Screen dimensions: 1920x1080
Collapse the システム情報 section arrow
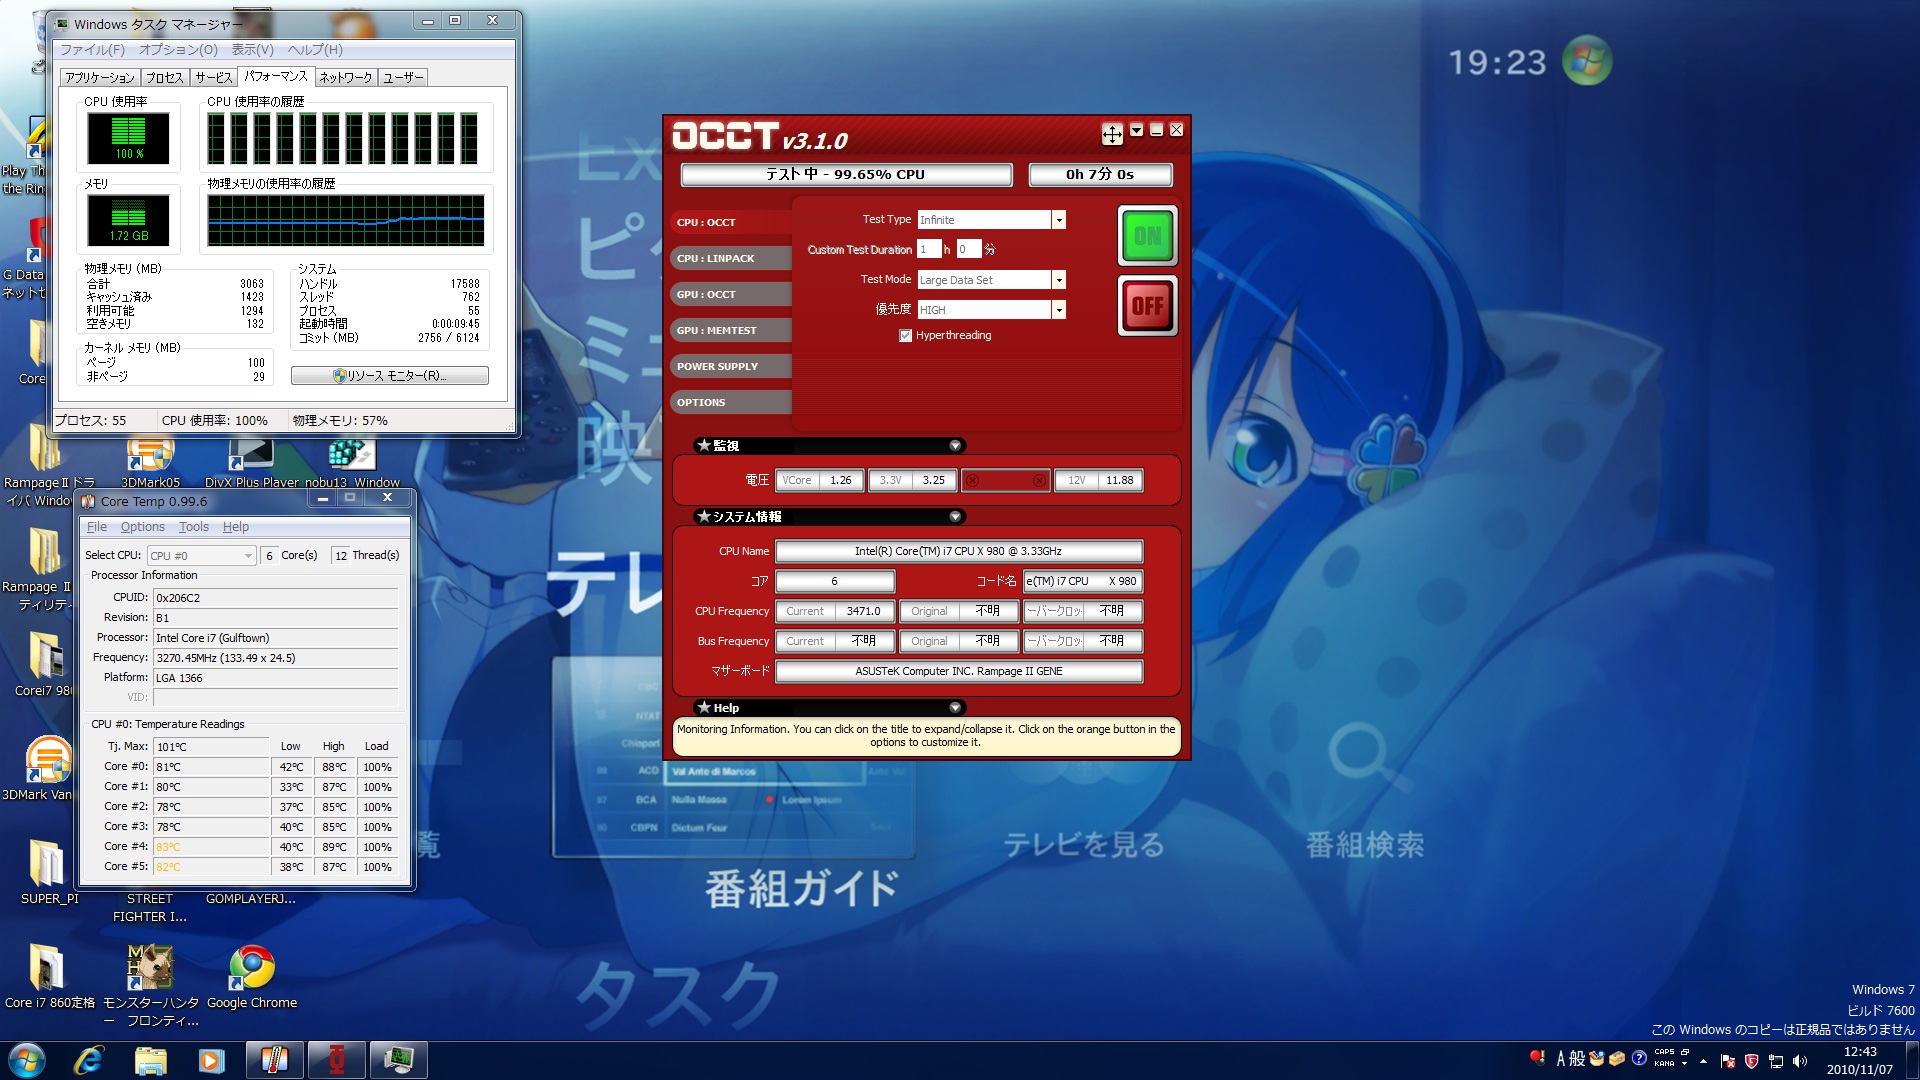(955, 517)
